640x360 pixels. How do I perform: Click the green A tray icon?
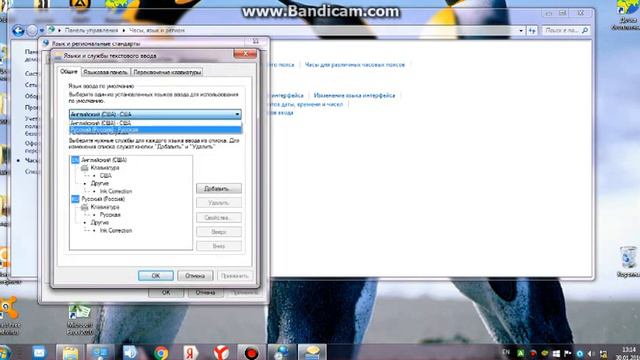coord(520,353)
